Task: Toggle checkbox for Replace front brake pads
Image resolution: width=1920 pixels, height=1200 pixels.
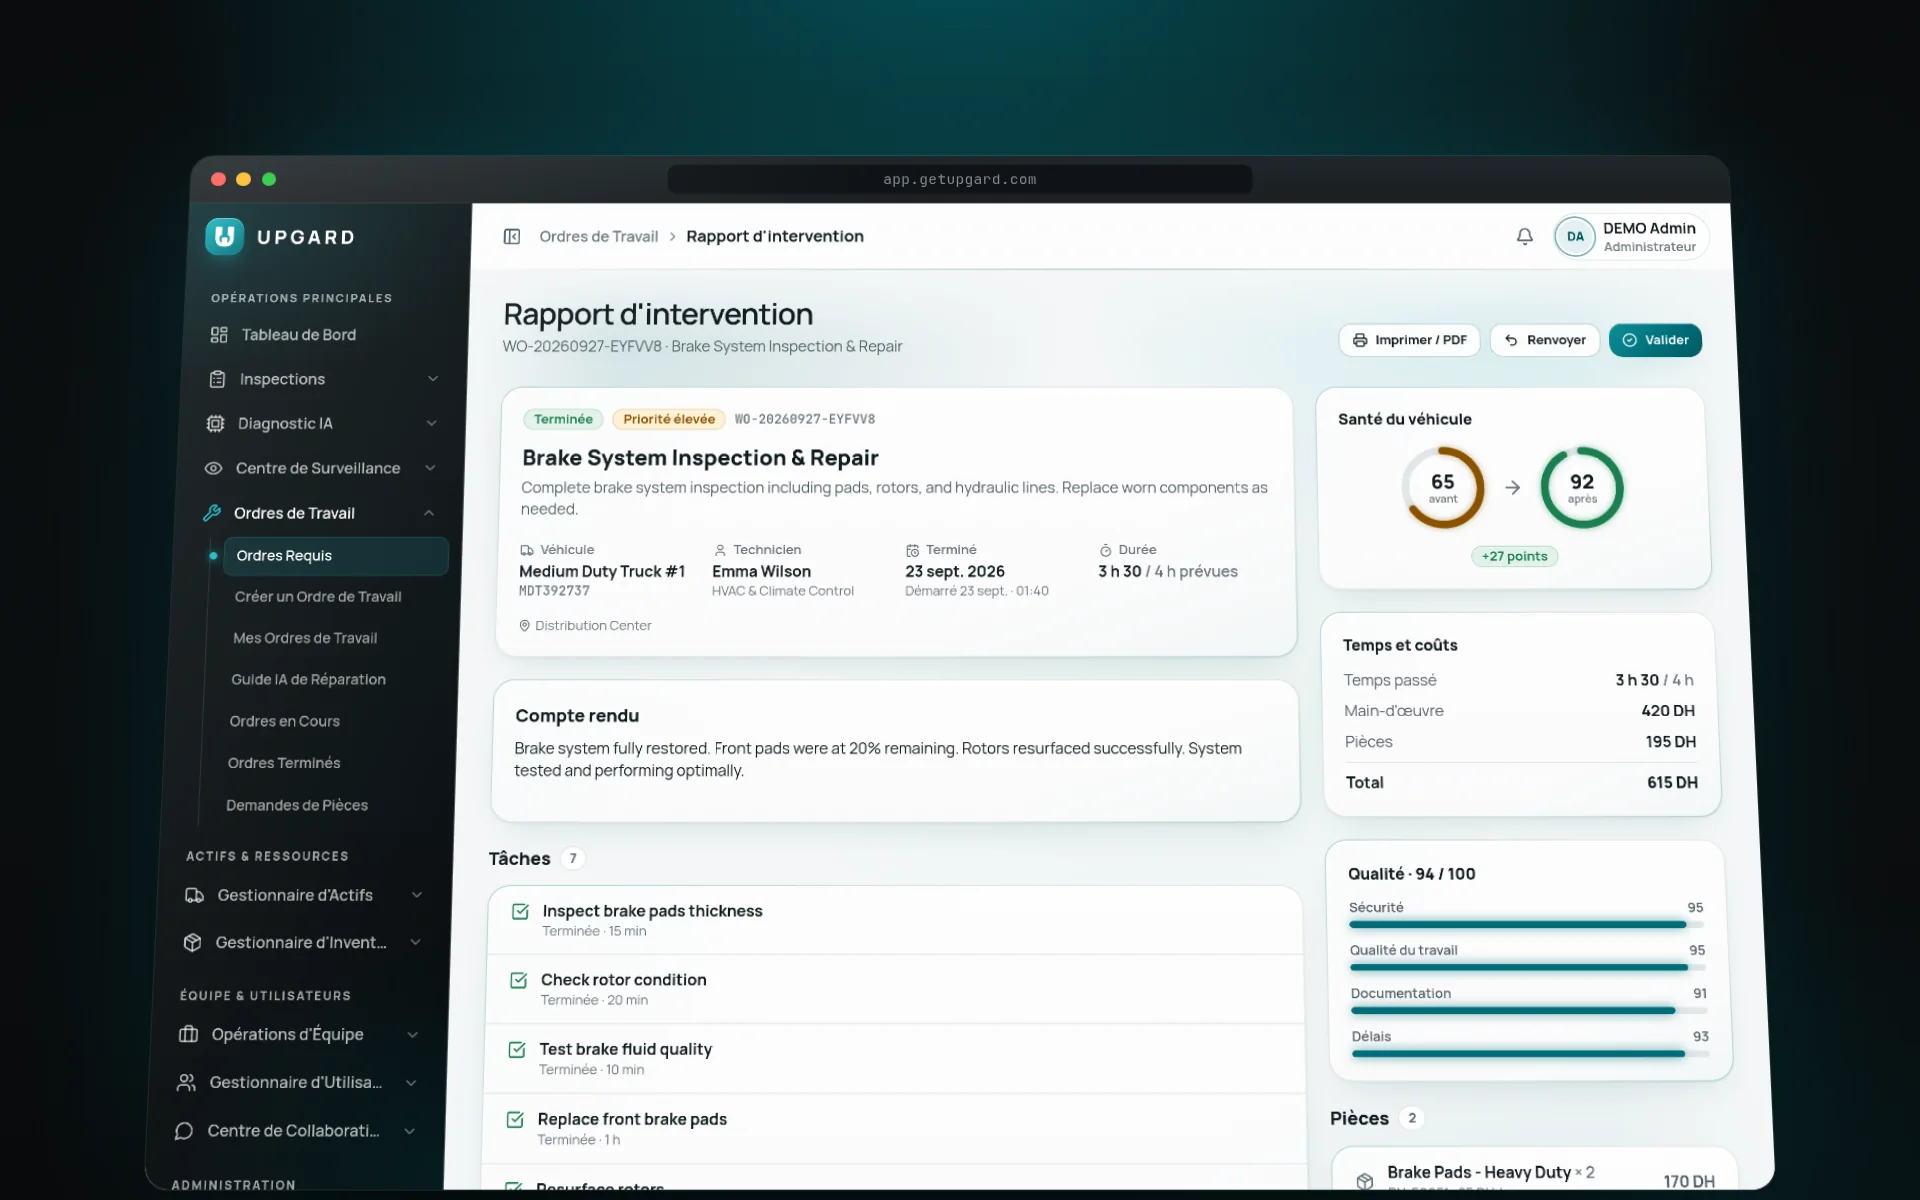Action: point(515,1119)
